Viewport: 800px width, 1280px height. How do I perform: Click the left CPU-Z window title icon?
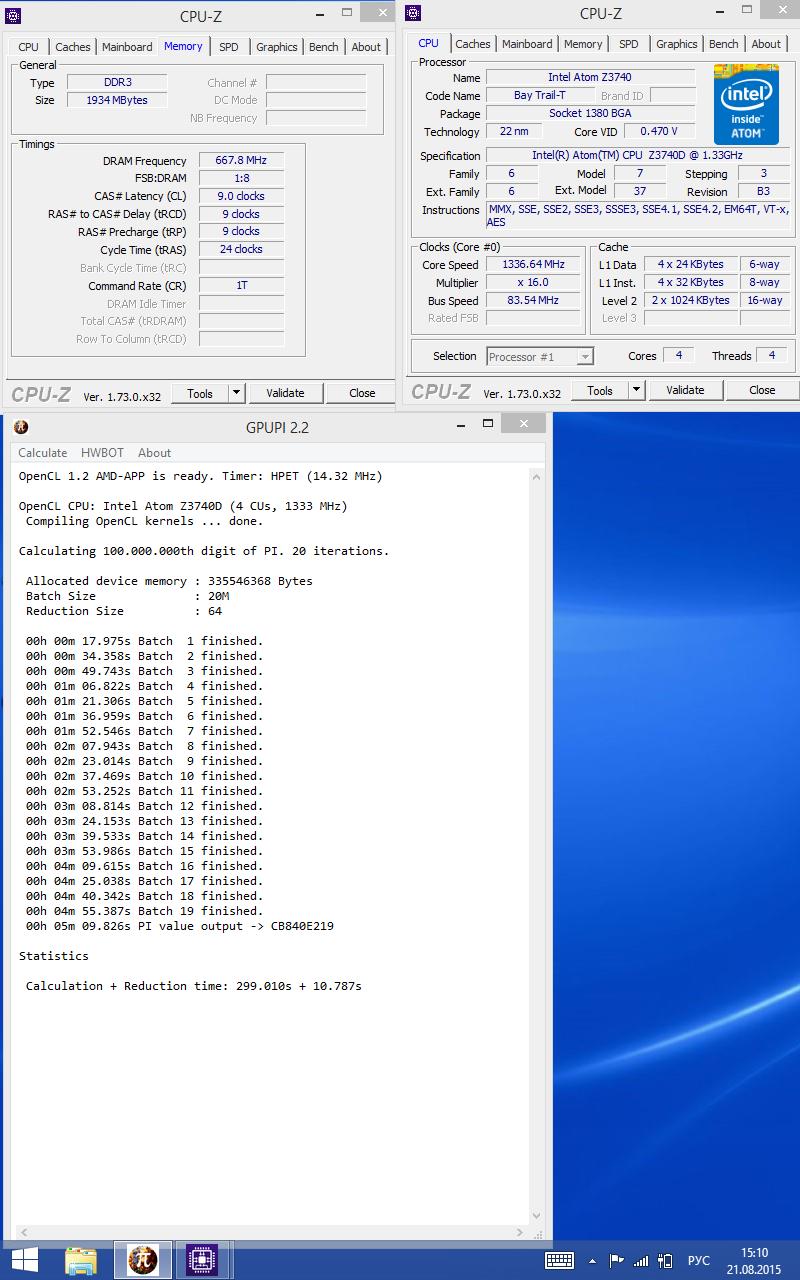(x=14, y=15)
